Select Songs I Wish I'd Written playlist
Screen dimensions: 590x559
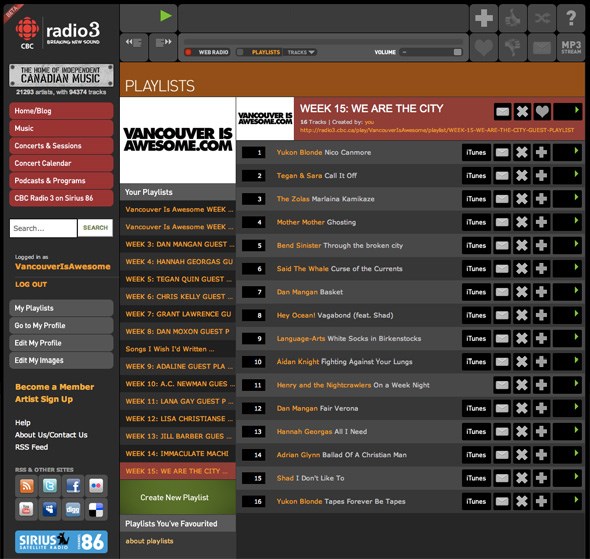178,349
